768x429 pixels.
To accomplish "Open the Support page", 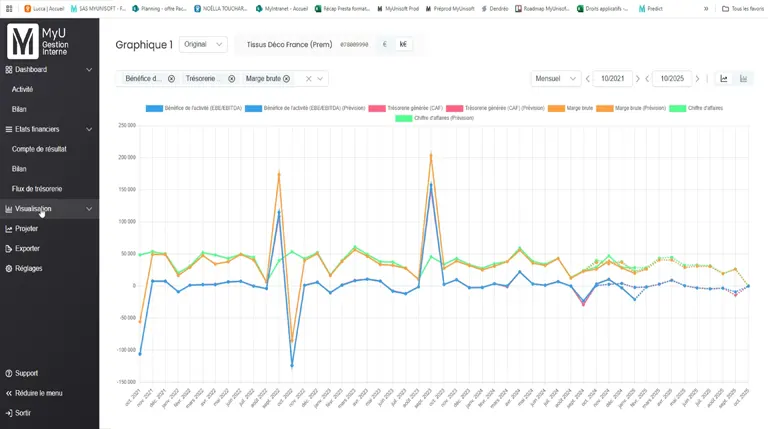I will tap(26, 373).
